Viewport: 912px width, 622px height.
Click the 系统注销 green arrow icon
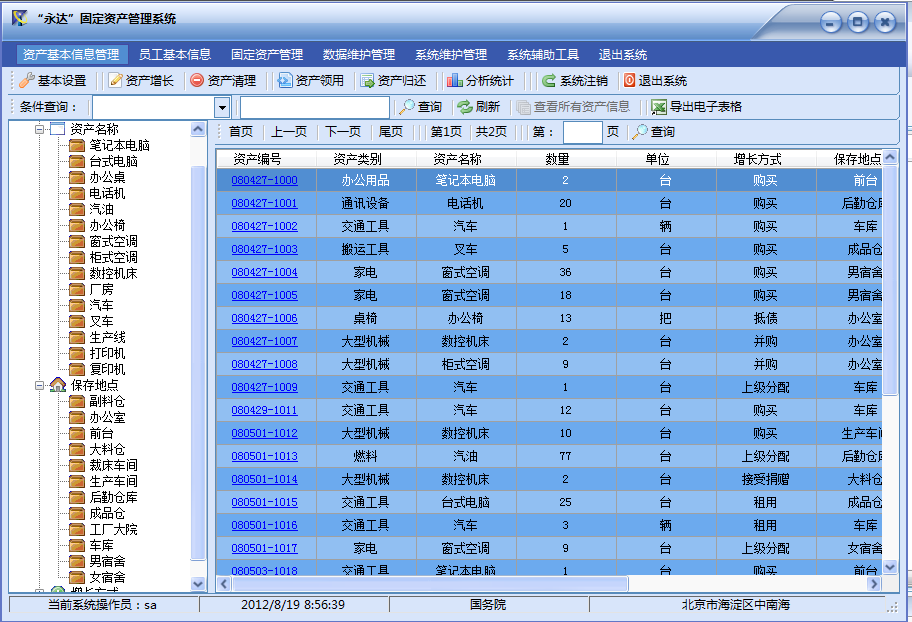(x=548, y=80)
